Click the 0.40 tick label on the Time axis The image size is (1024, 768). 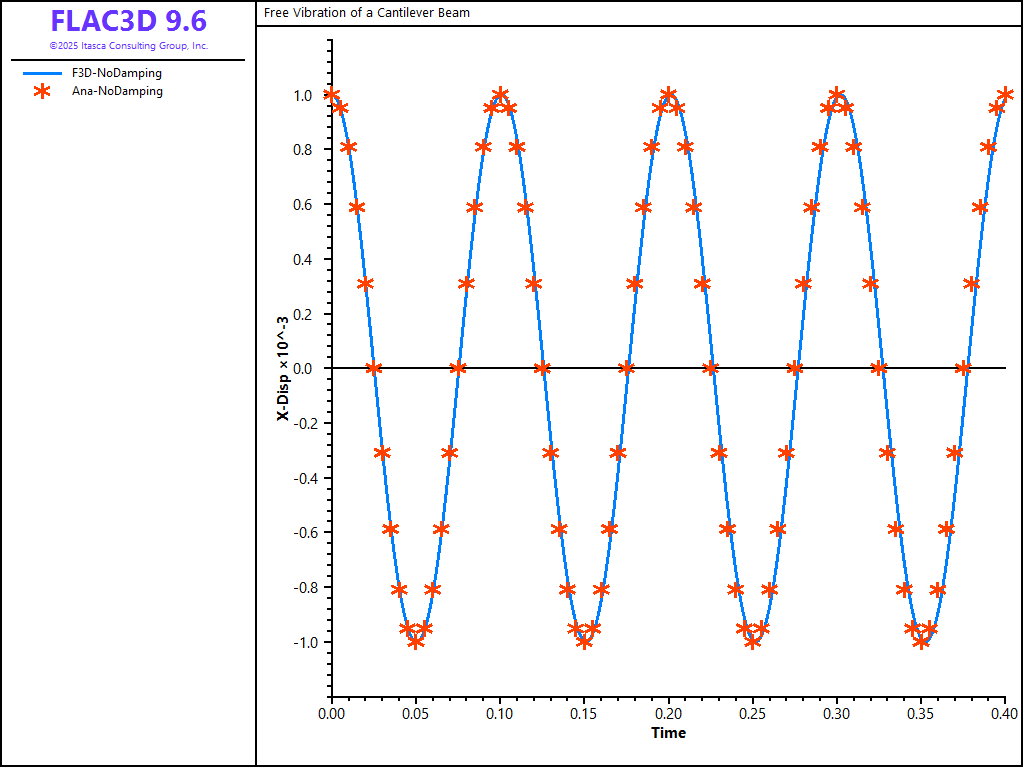1004,714
